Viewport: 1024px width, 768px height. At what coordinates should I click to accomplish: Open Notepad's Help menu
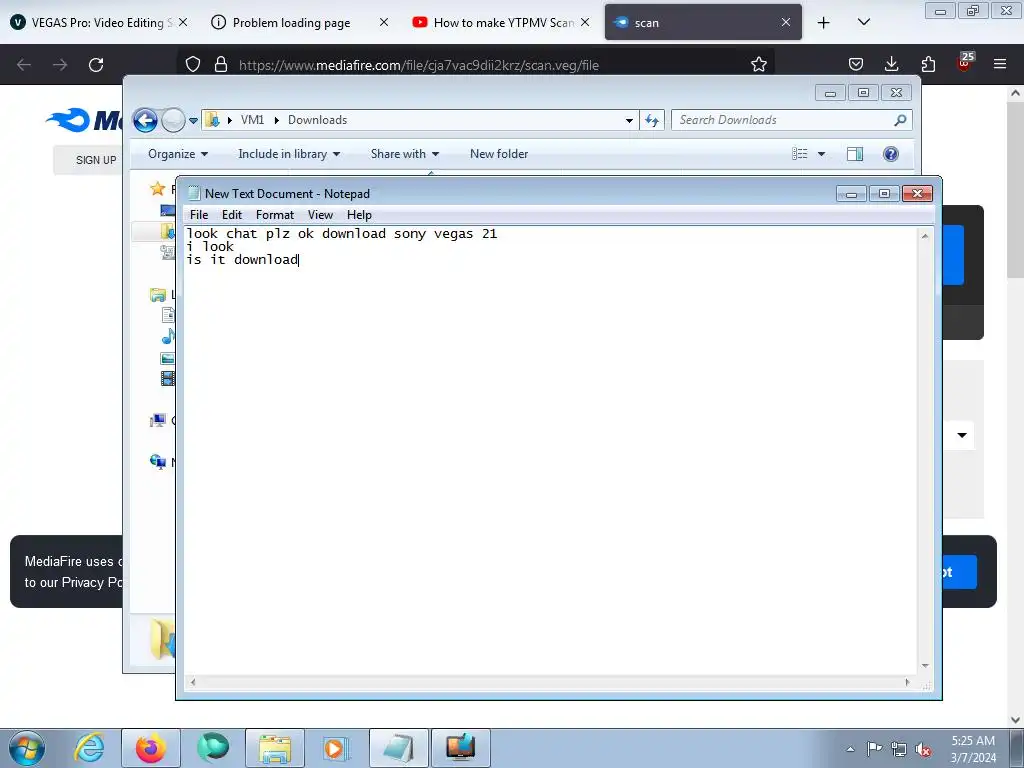[359, 215]
